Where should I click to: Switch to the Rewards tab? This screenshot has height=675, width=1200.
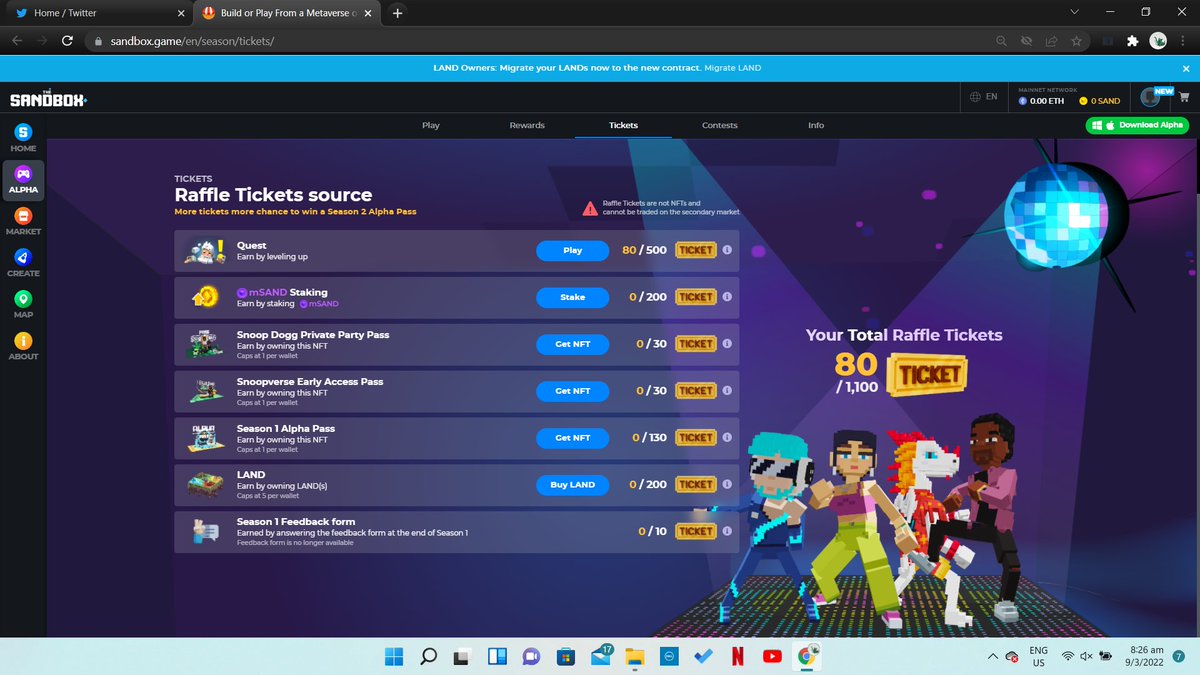point(527,125)
